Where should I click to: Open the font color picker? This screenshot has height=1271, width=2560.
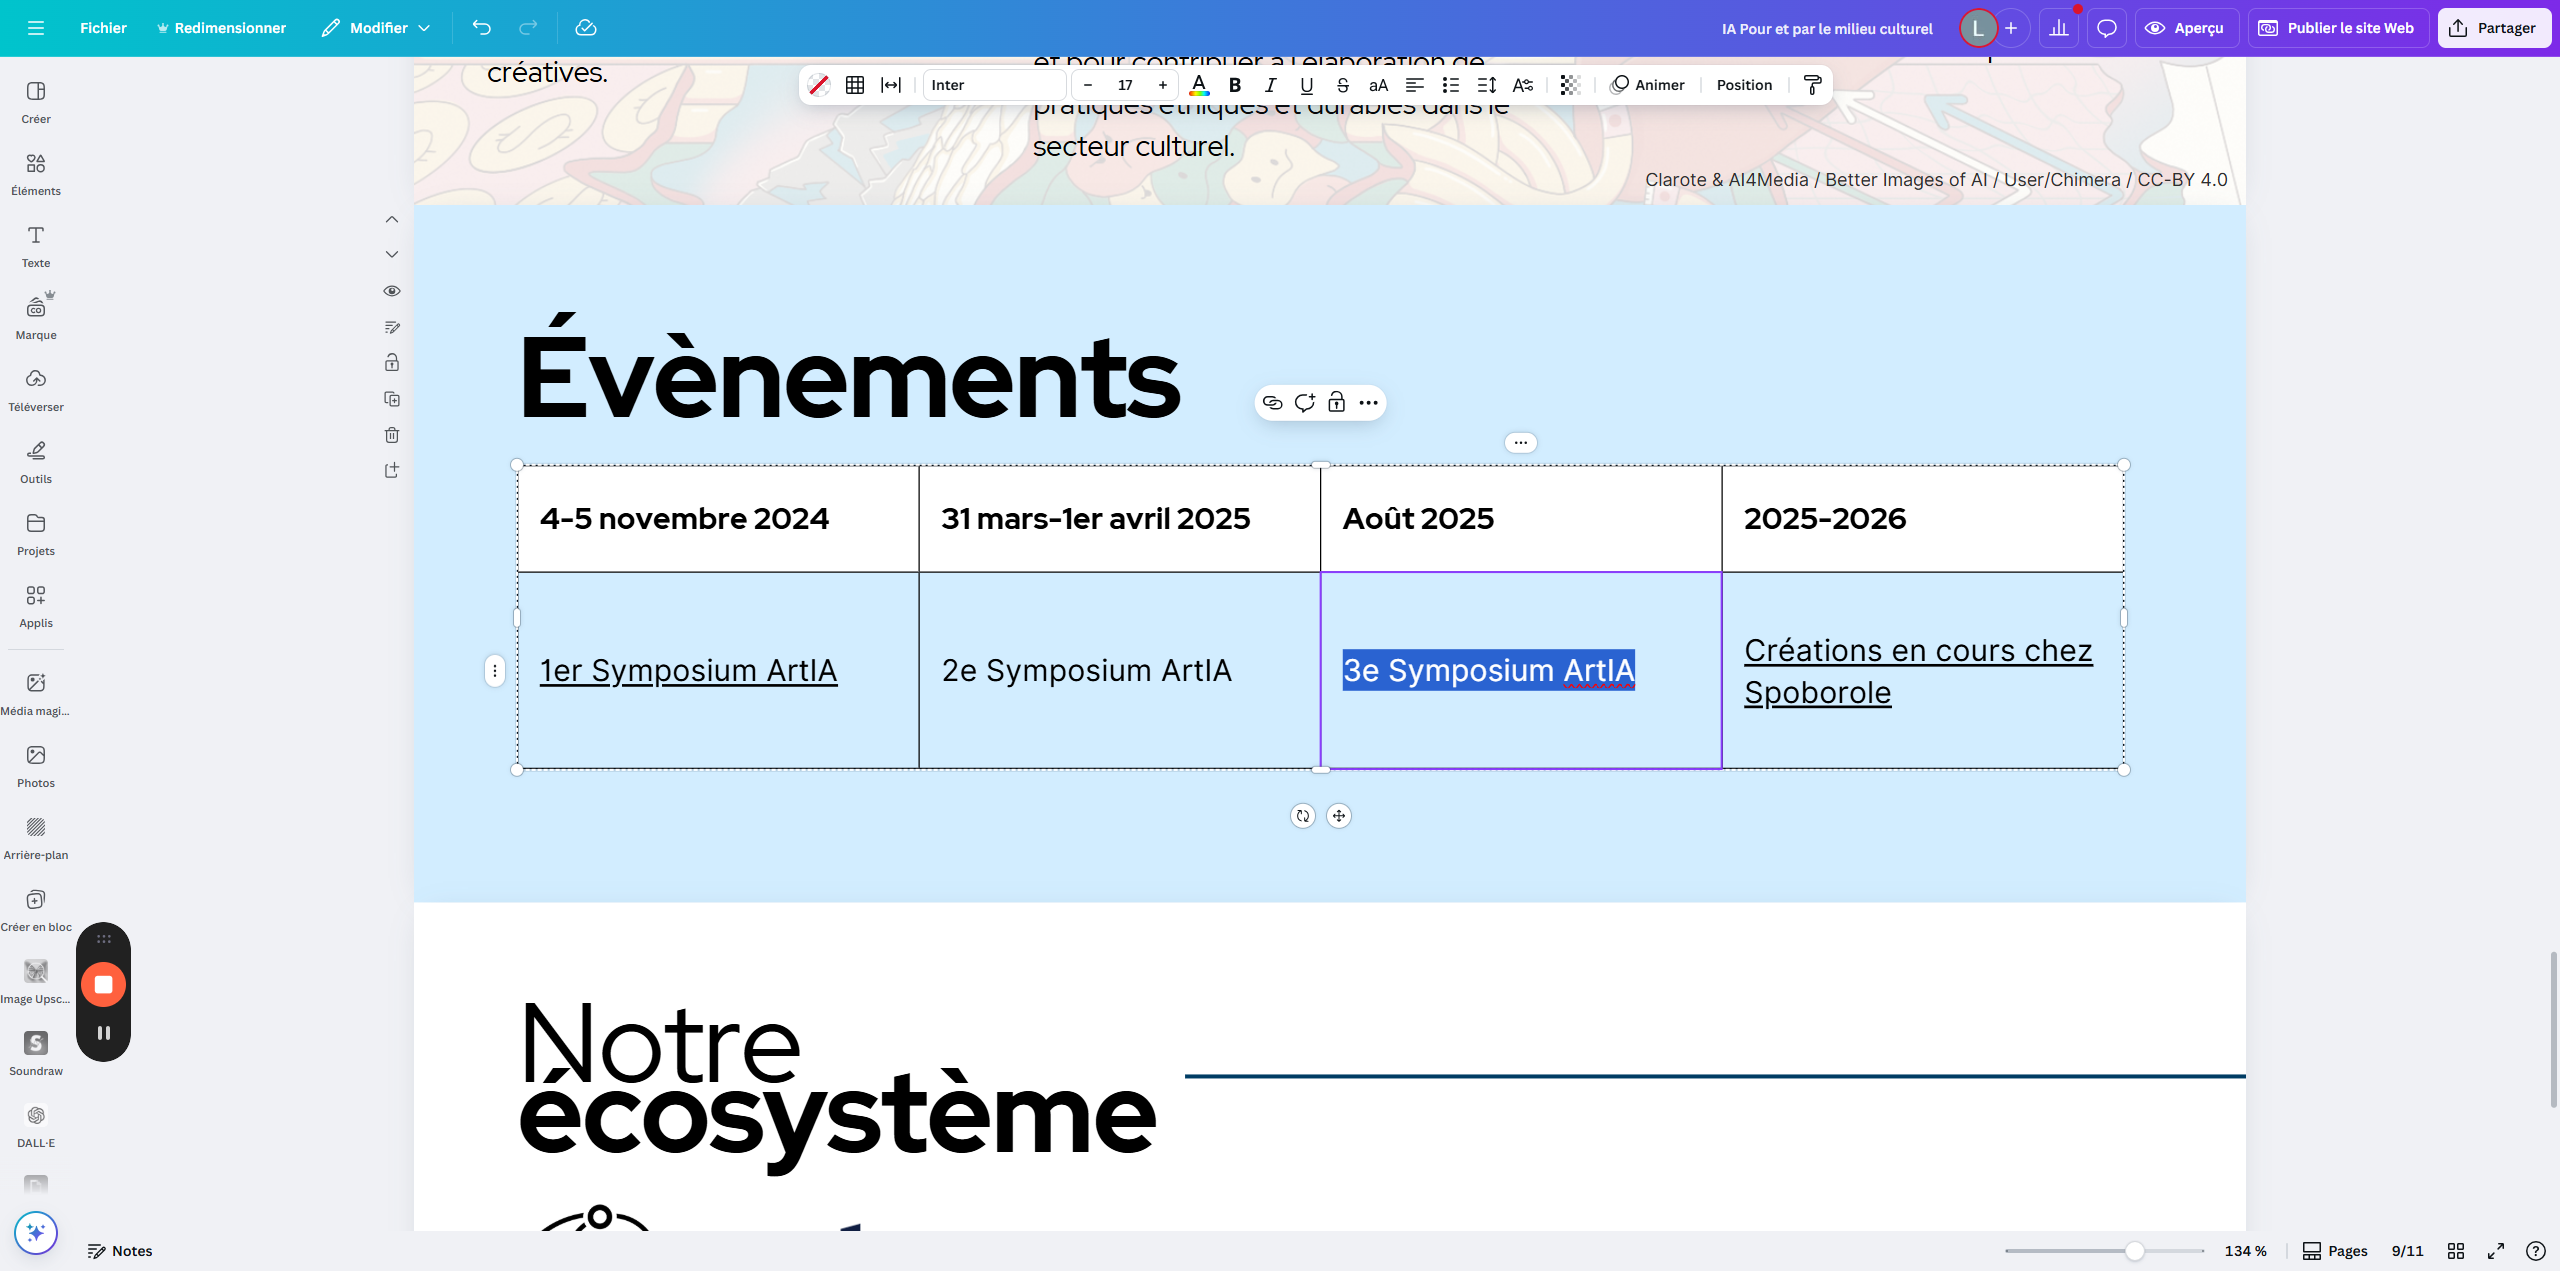[1199, 85]
